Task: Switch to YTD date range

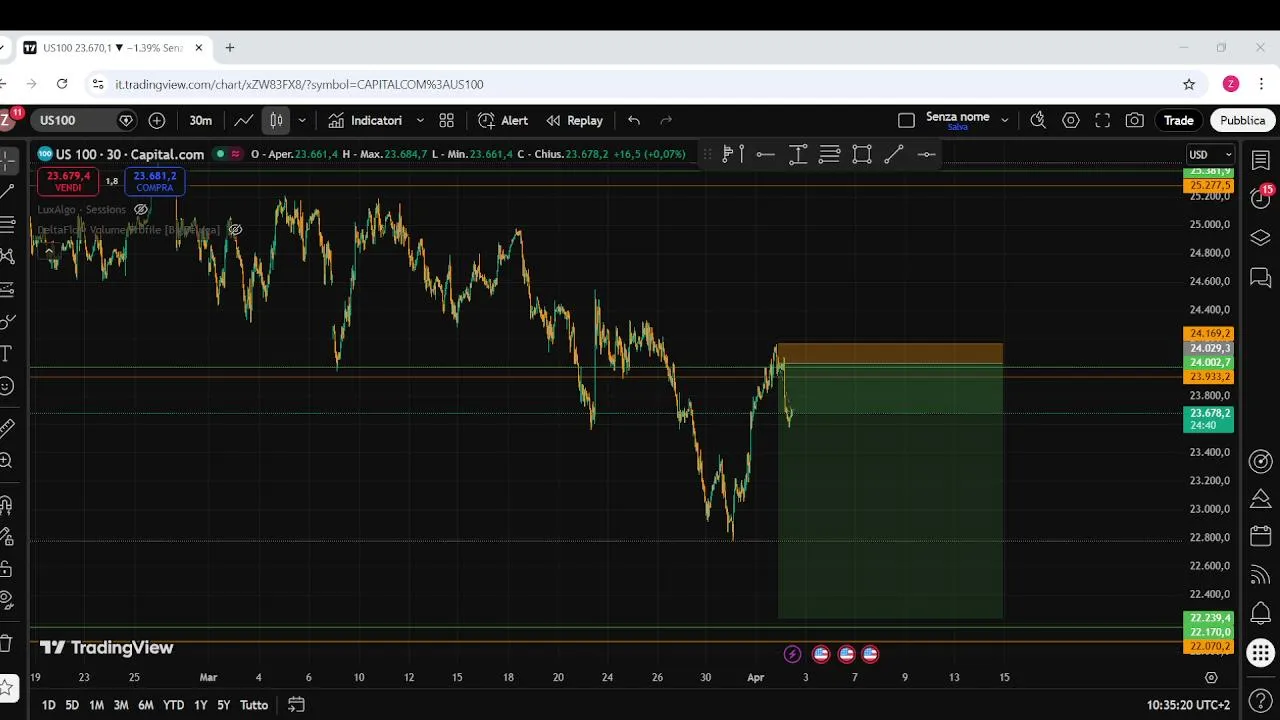Action: click(x=173, y=705)
